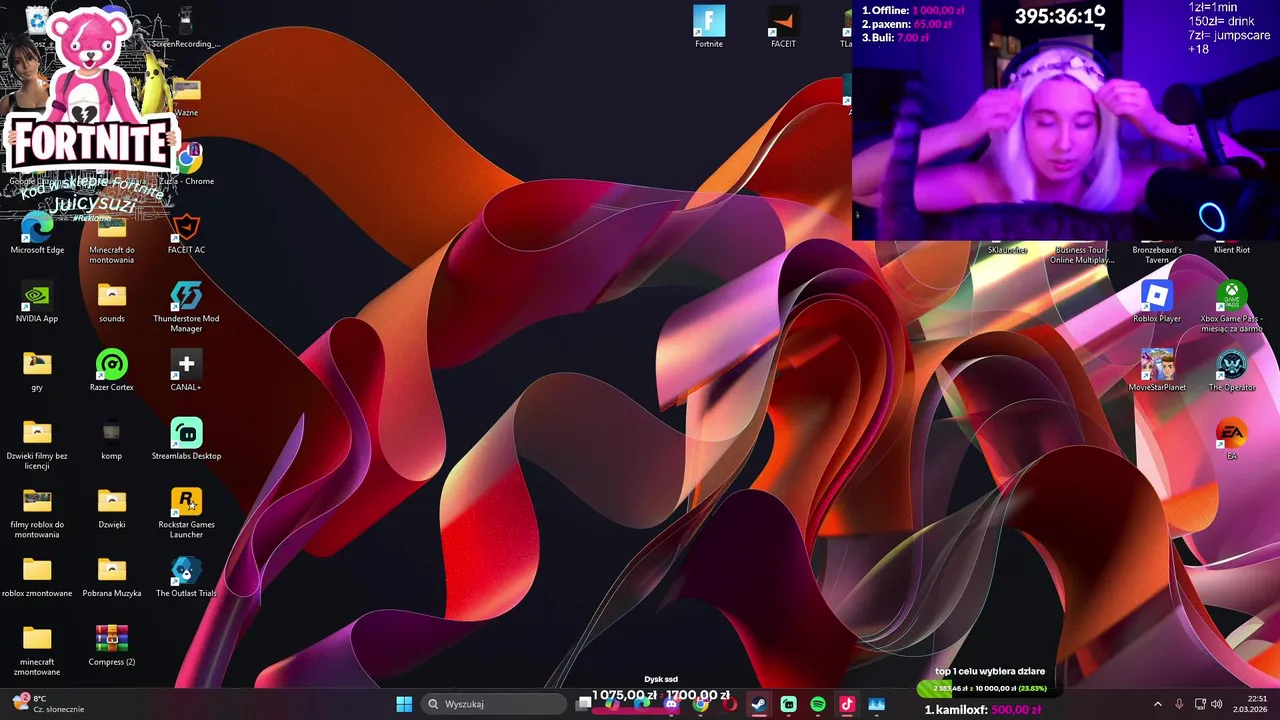The width and height of the screenshot is (1280, 720).
Task: Open network settings from the tray icon
Action: coord(1201,704)
